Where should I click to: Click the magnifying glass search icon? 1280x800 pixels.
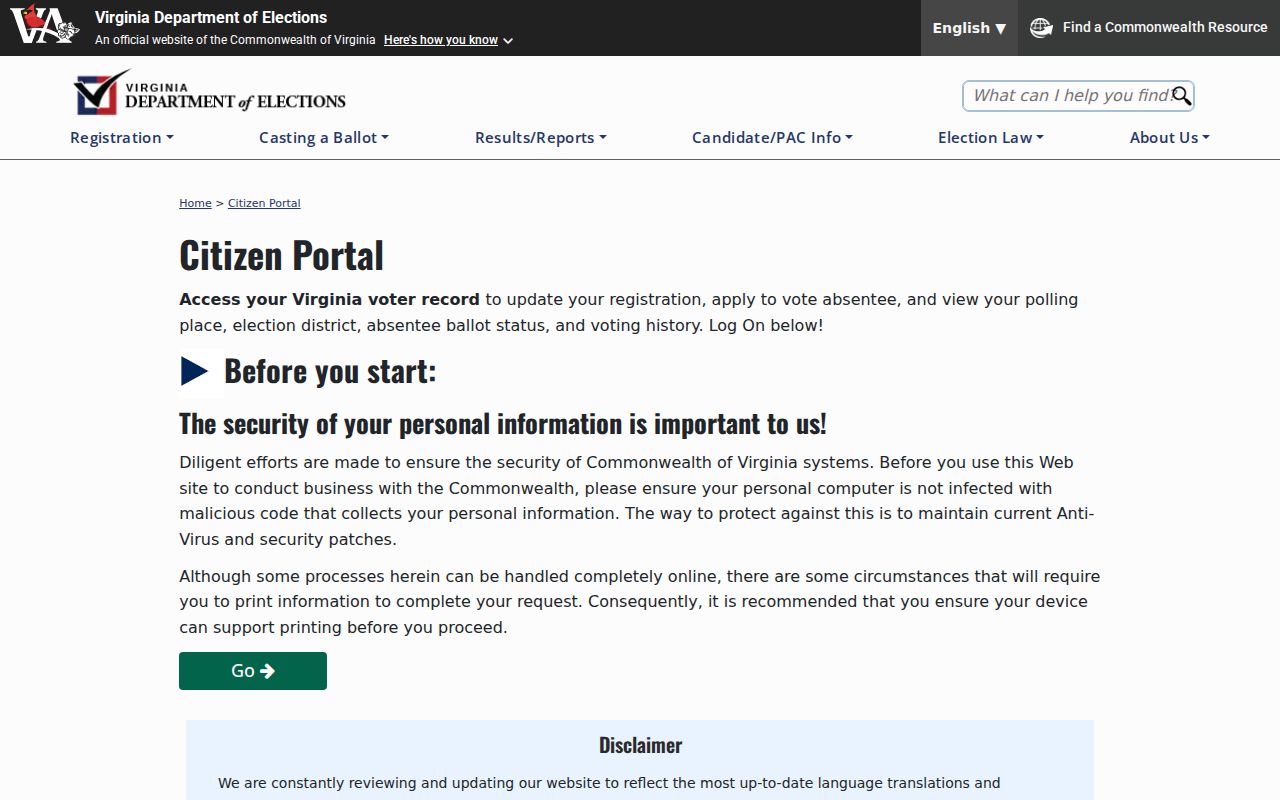[1181, 96]
